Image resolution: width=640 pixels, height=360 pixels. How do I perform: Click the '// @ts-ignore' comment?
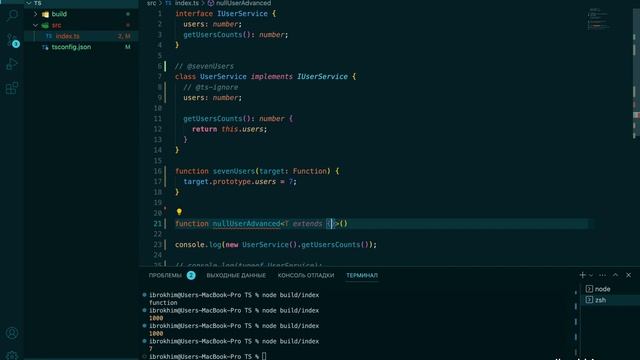click(x=211, y=87)
